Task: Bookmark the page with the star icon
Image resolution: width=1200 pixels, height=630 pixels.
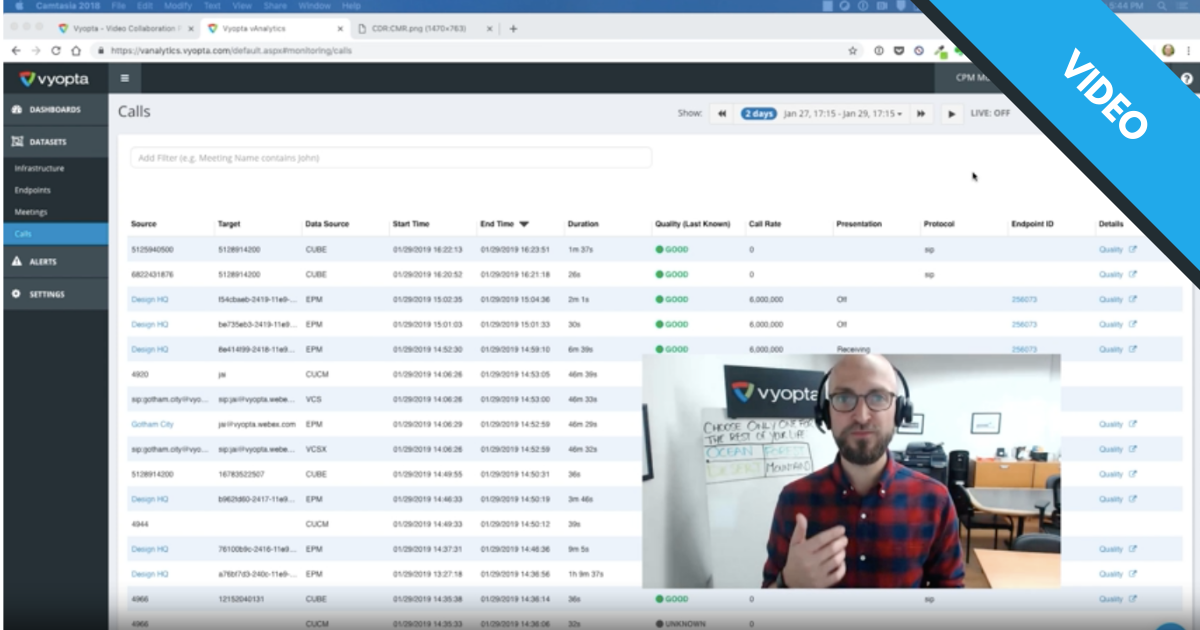Action: click(851, 50)
